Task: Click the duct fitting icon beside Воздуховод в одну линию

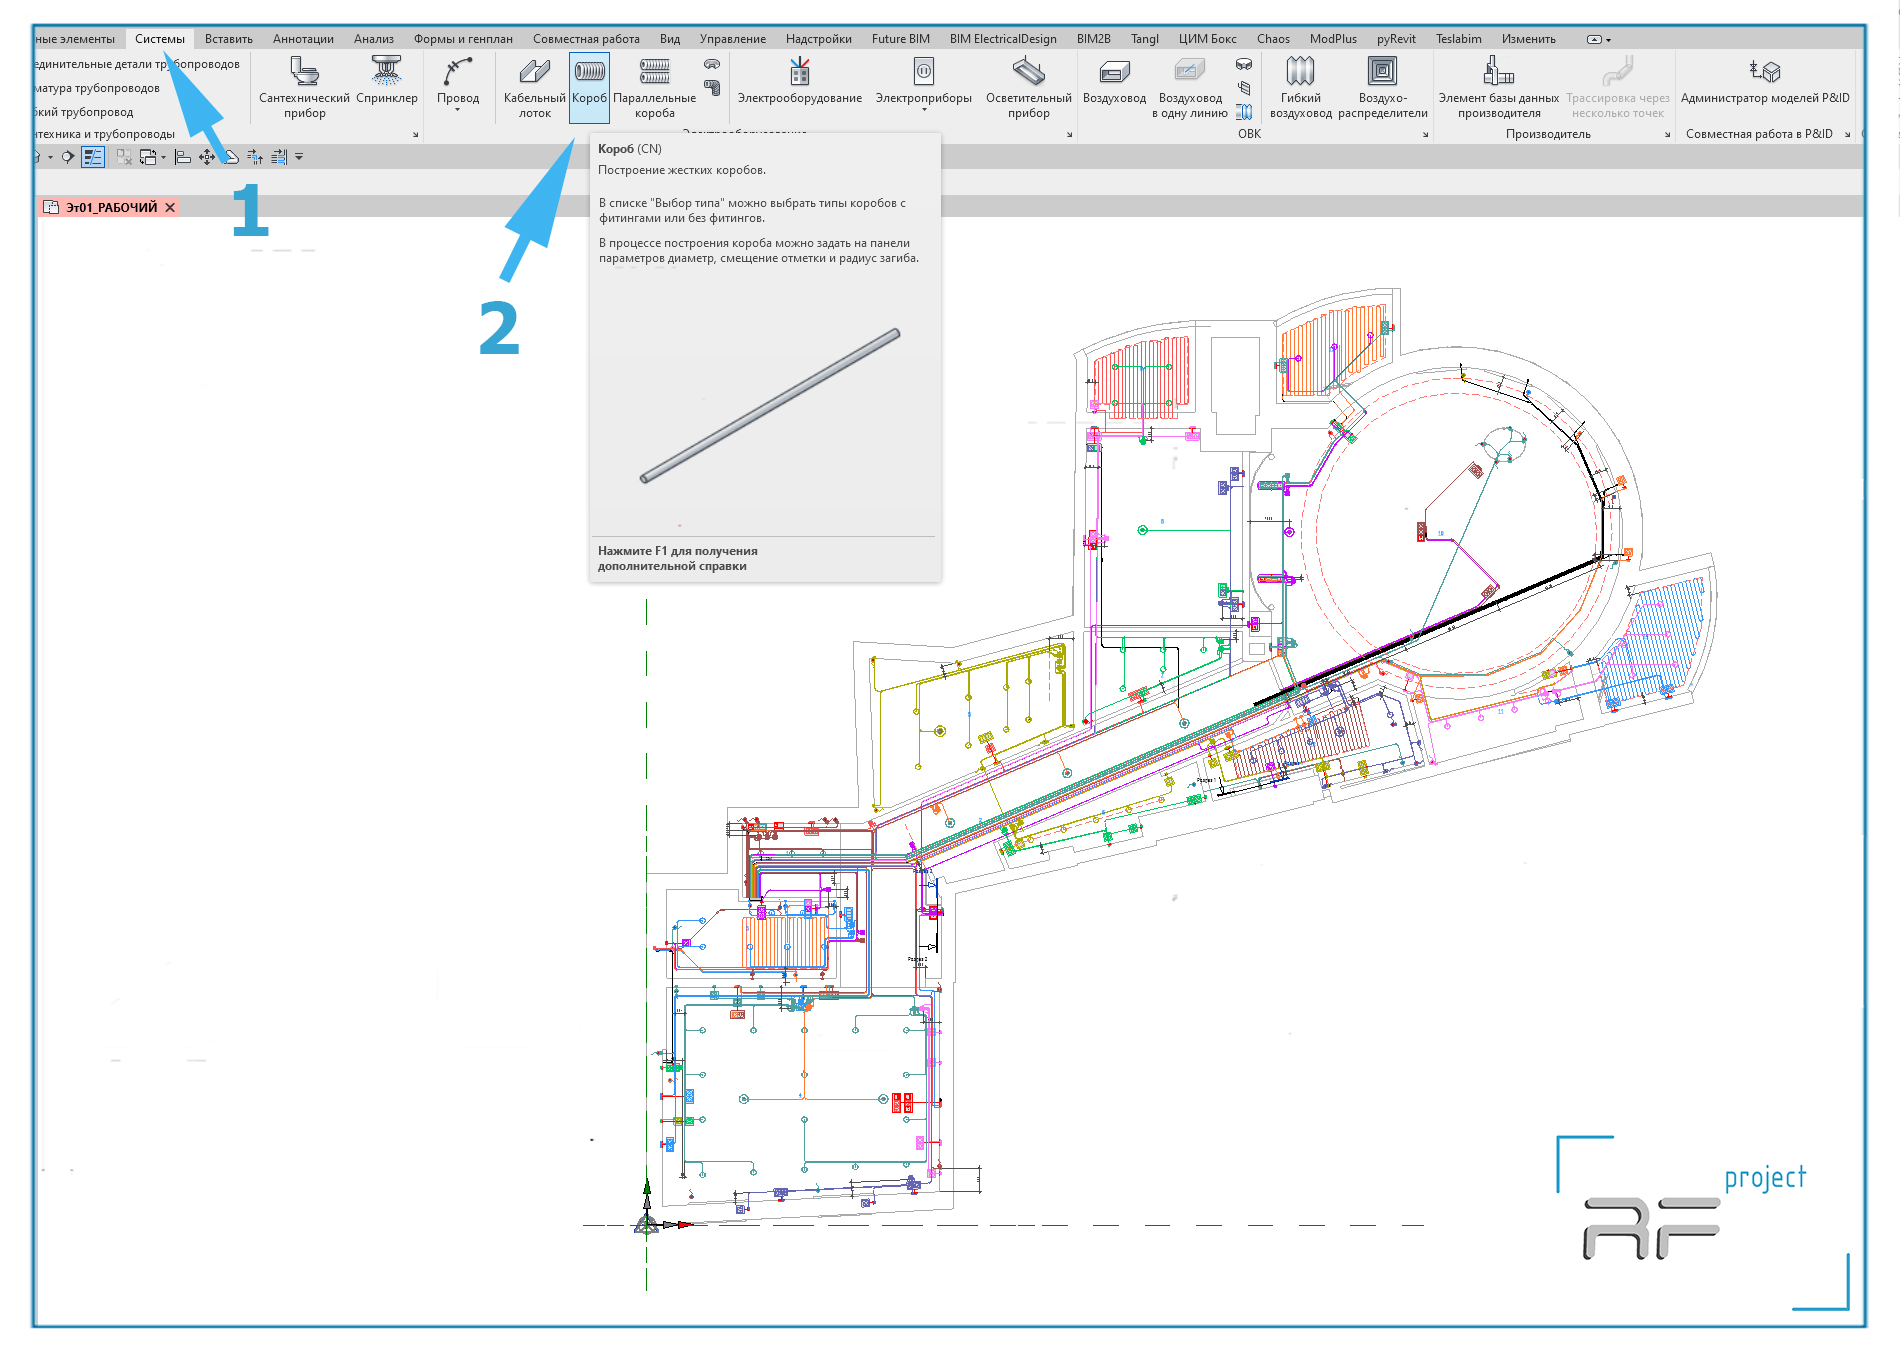Action: [x=1244, y=63]
